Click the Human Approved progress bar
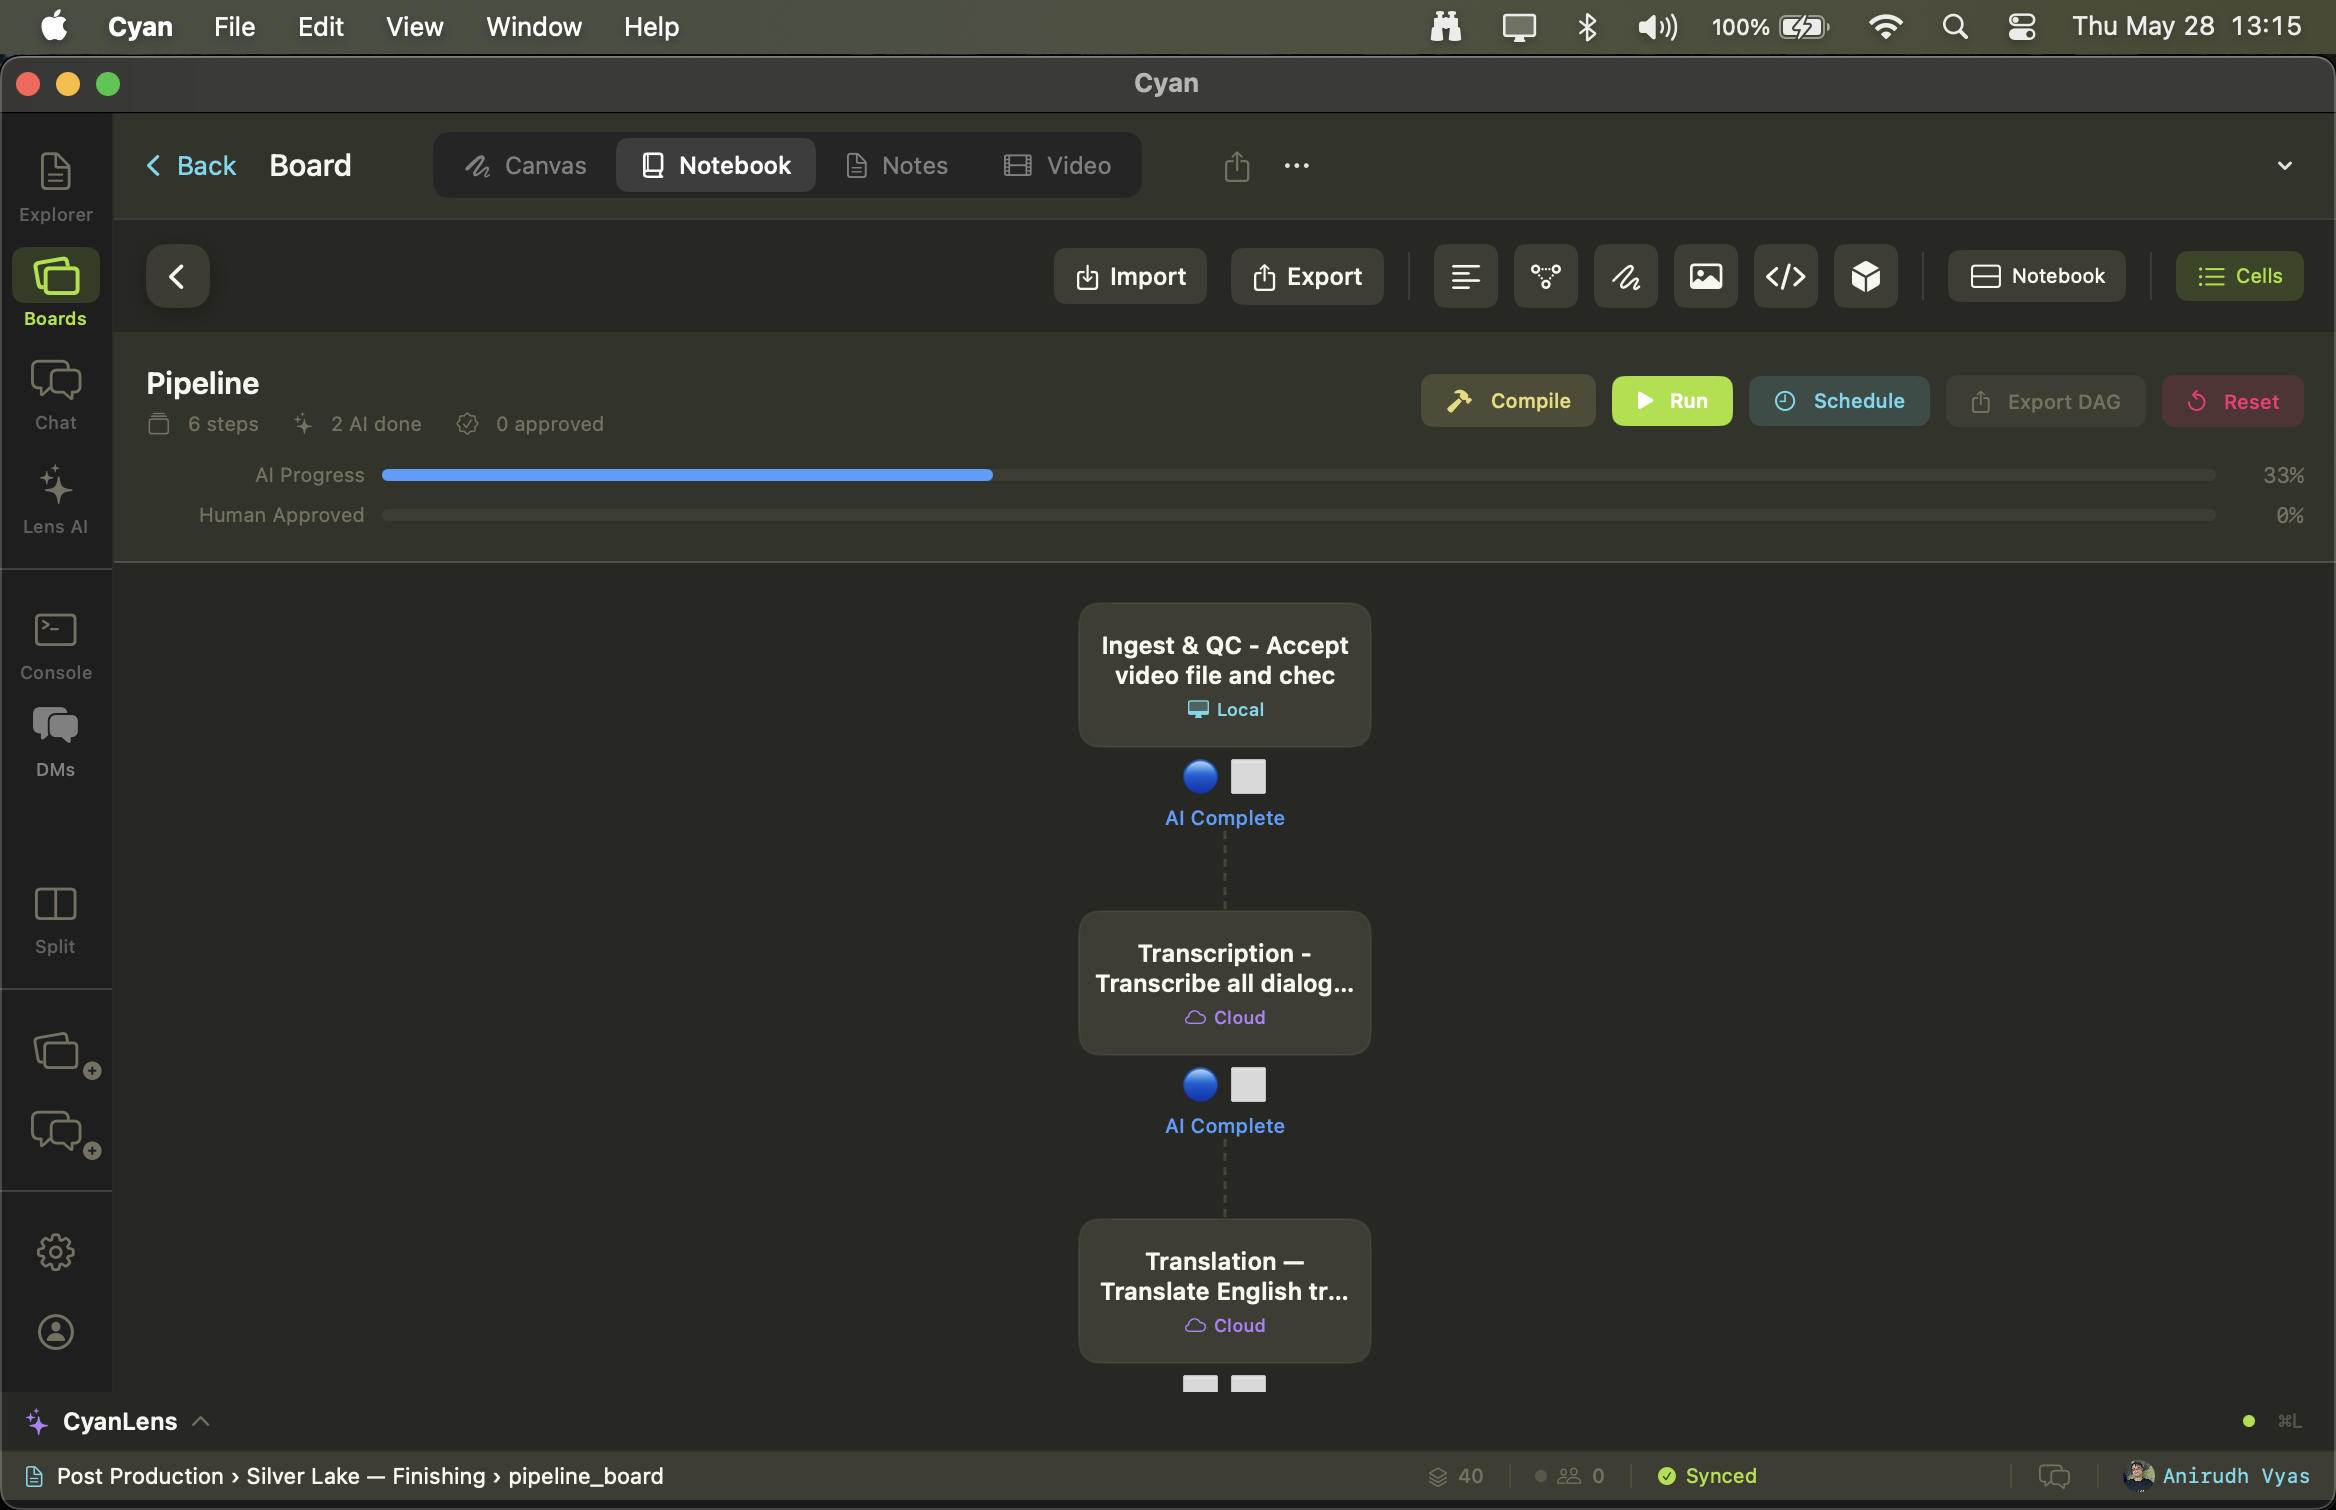Screen dimensions: 2336x1510 tap(1298, 515)
